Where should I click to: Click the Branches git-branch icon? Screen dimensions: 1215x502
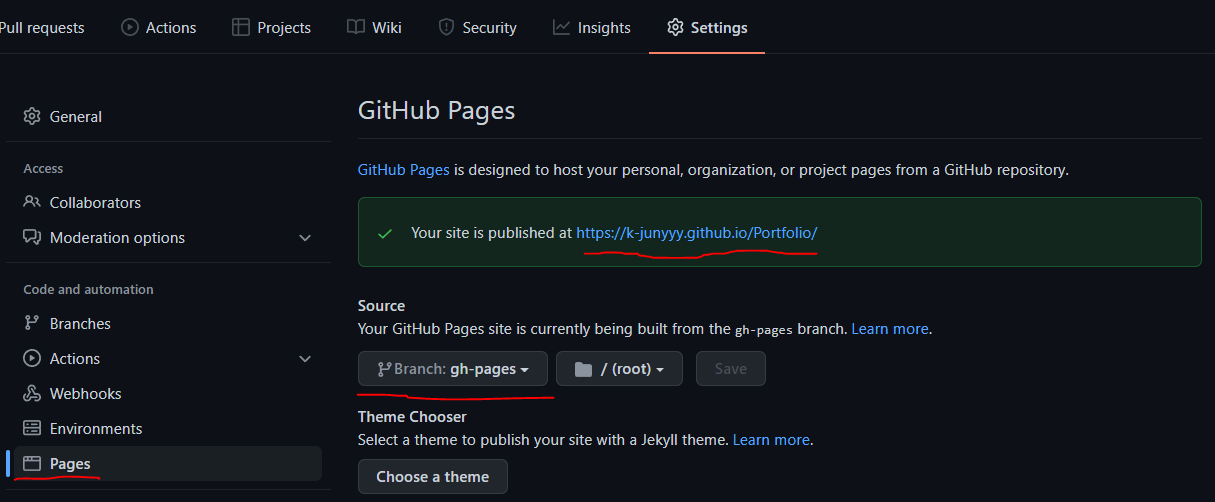pyautogui.click(x=32, y=323)
